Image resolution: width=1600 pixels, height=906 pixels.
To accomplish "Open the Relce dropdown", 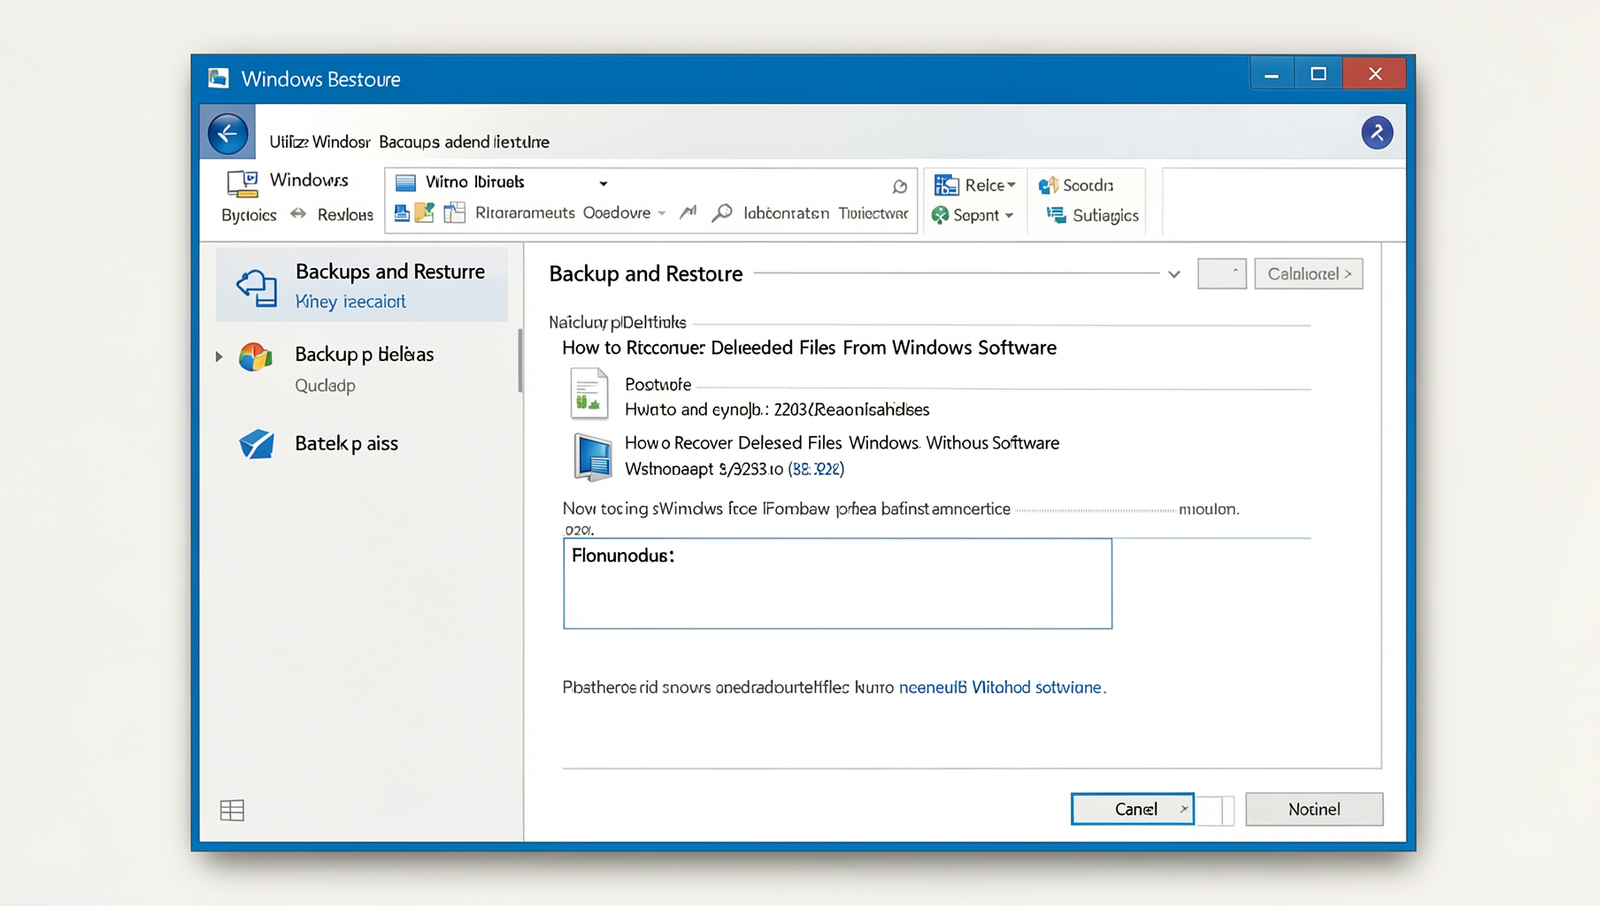I will tap(1011, 185).
